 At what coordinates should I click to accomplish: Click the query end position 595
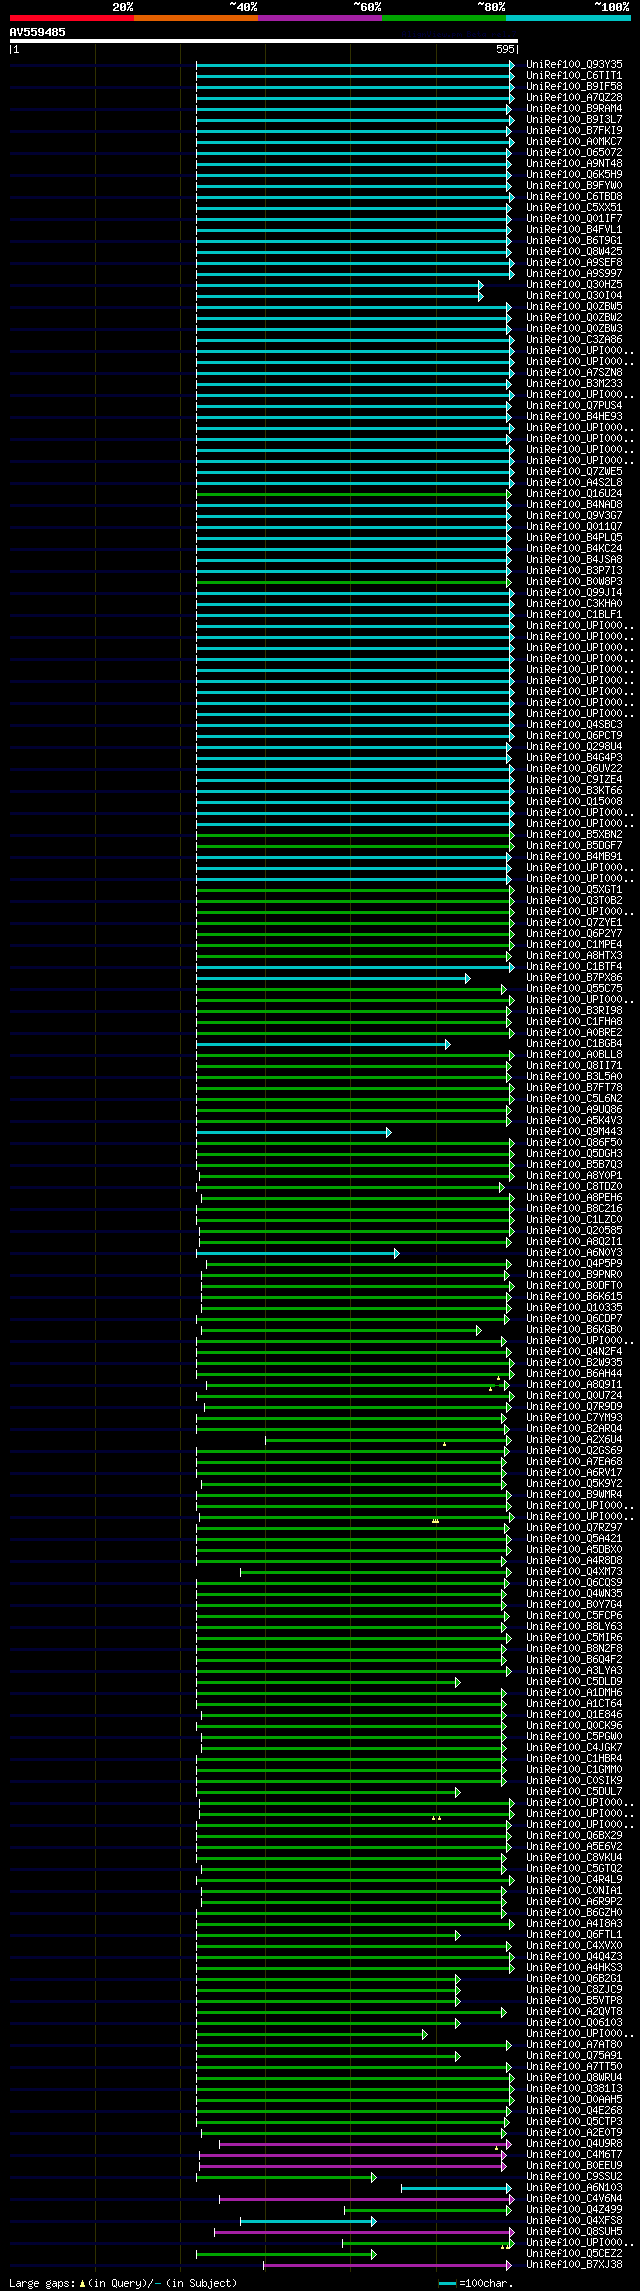coord(505,49)
